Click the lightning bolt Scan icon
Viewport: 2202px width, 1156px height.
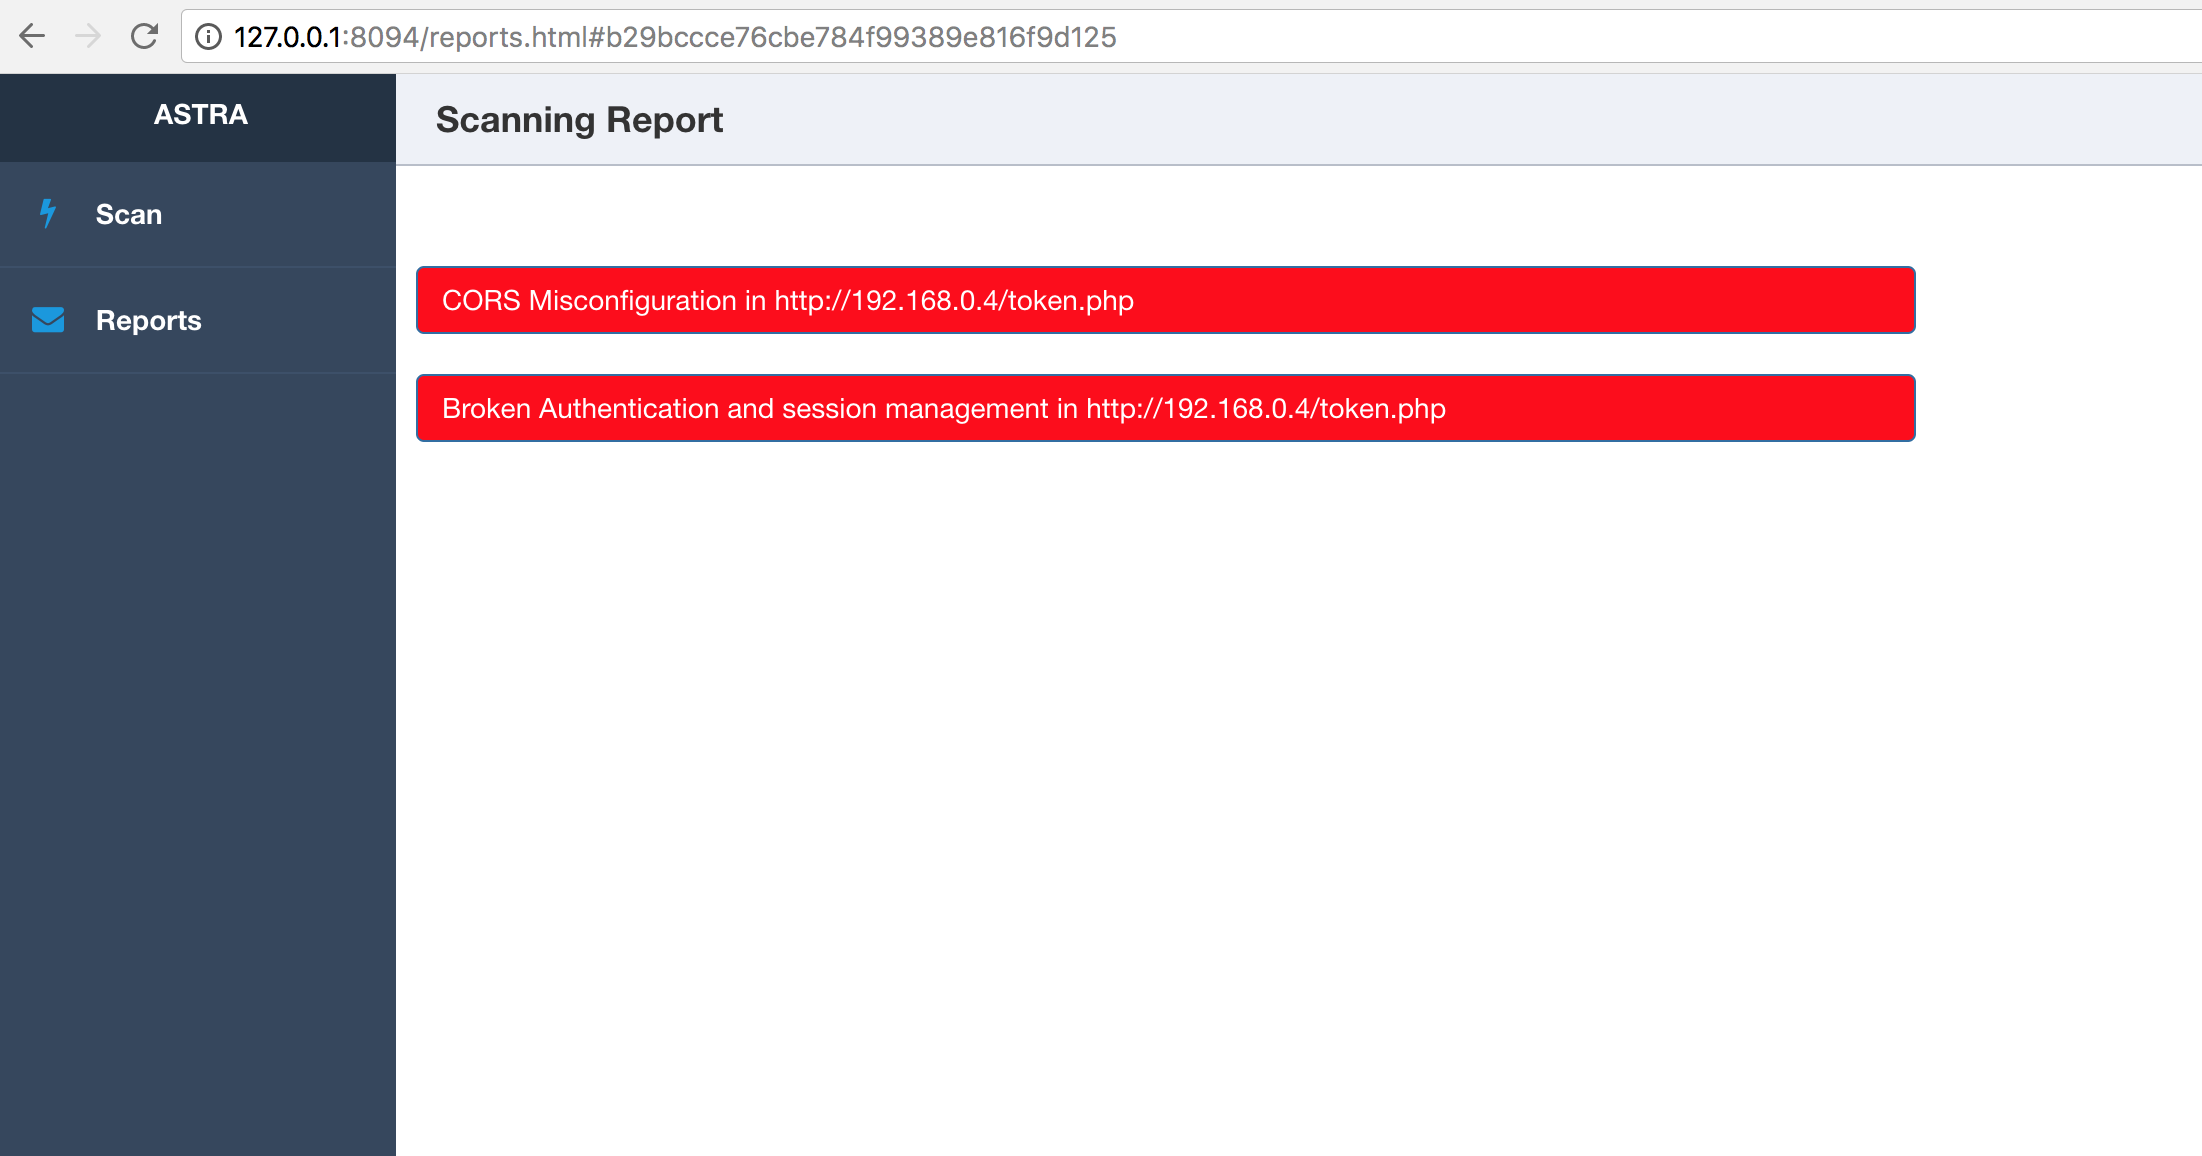(47, 213)
